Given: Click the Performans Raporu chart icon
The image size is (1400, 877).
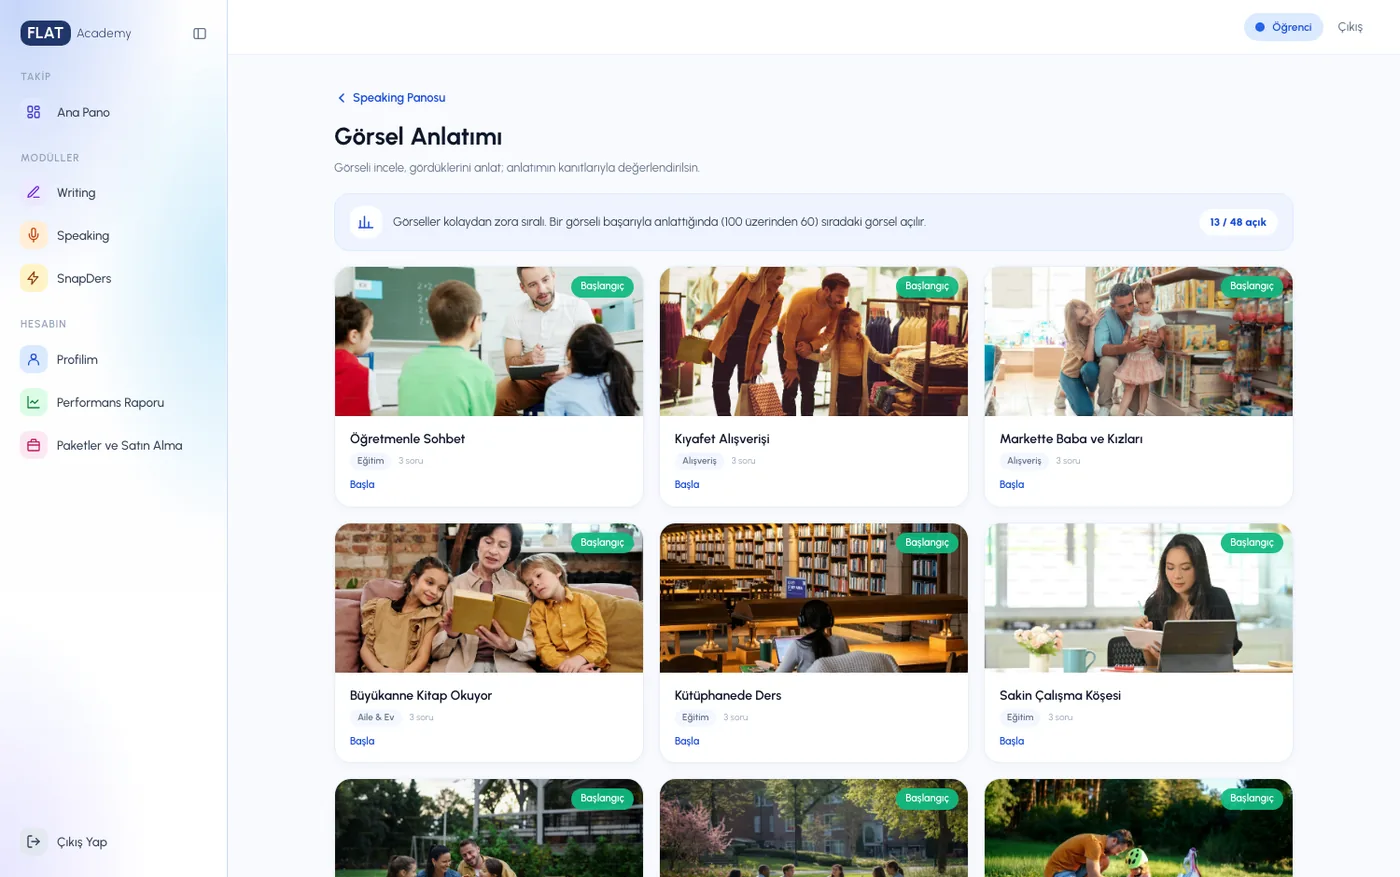Looking at the screenshot, I should (33, 402).
